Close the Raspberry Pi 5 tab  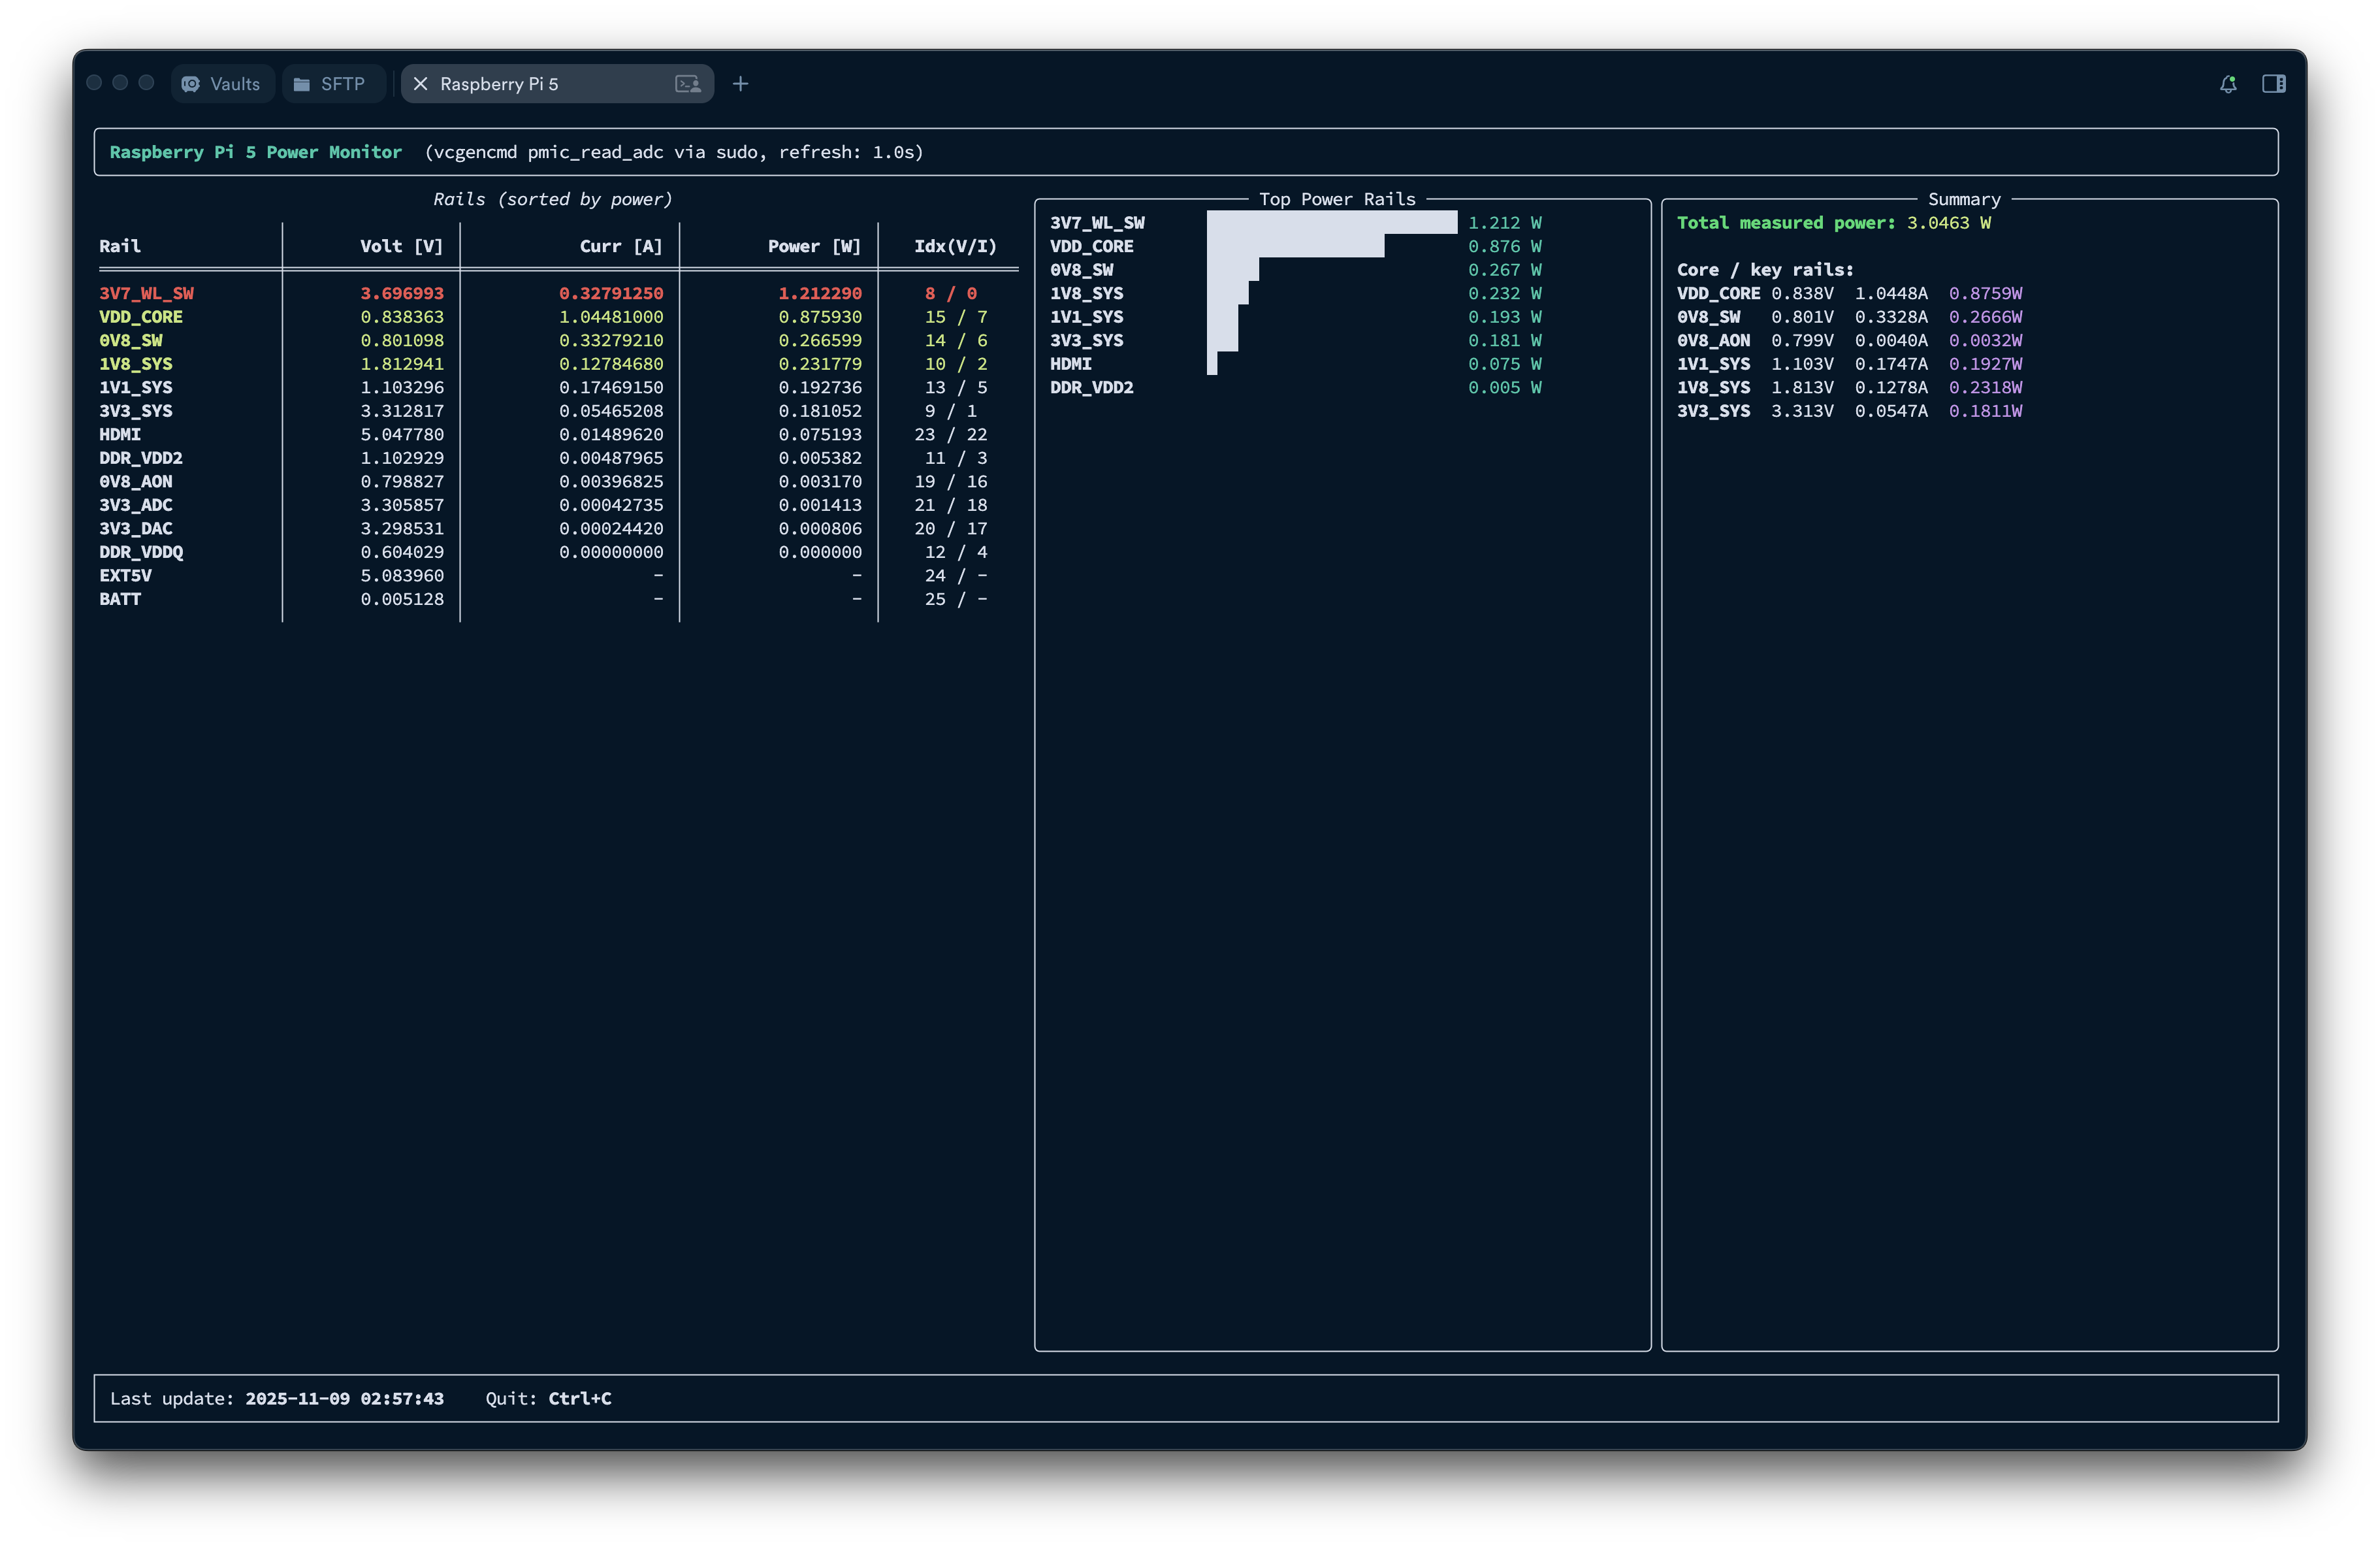pos(421,84)
